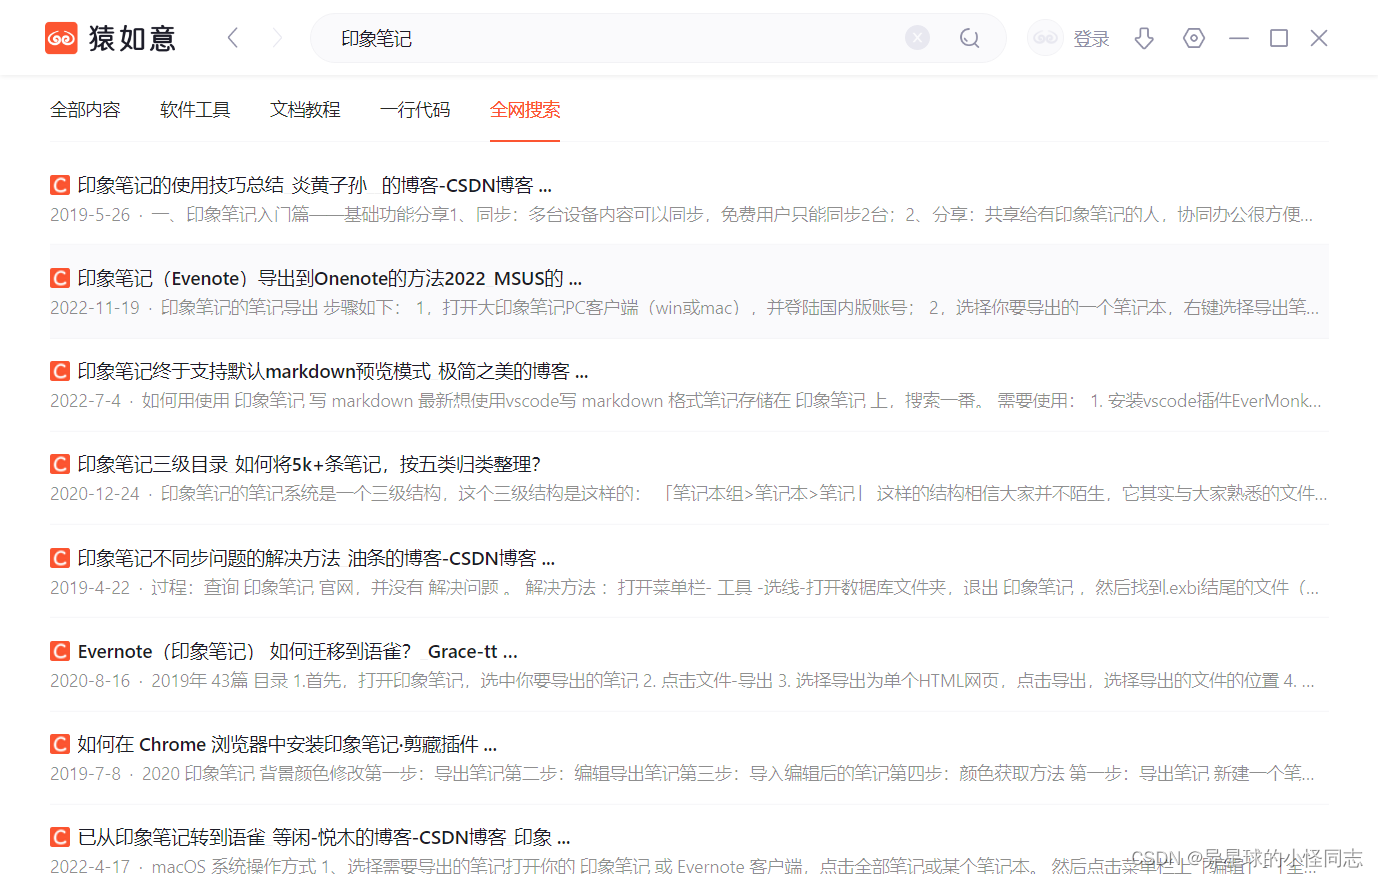Minimize the 猿如意 window
Image resolution: width=1378 pixels, height=878 pixels.
pyautogui.click(x=1239, y=38)
